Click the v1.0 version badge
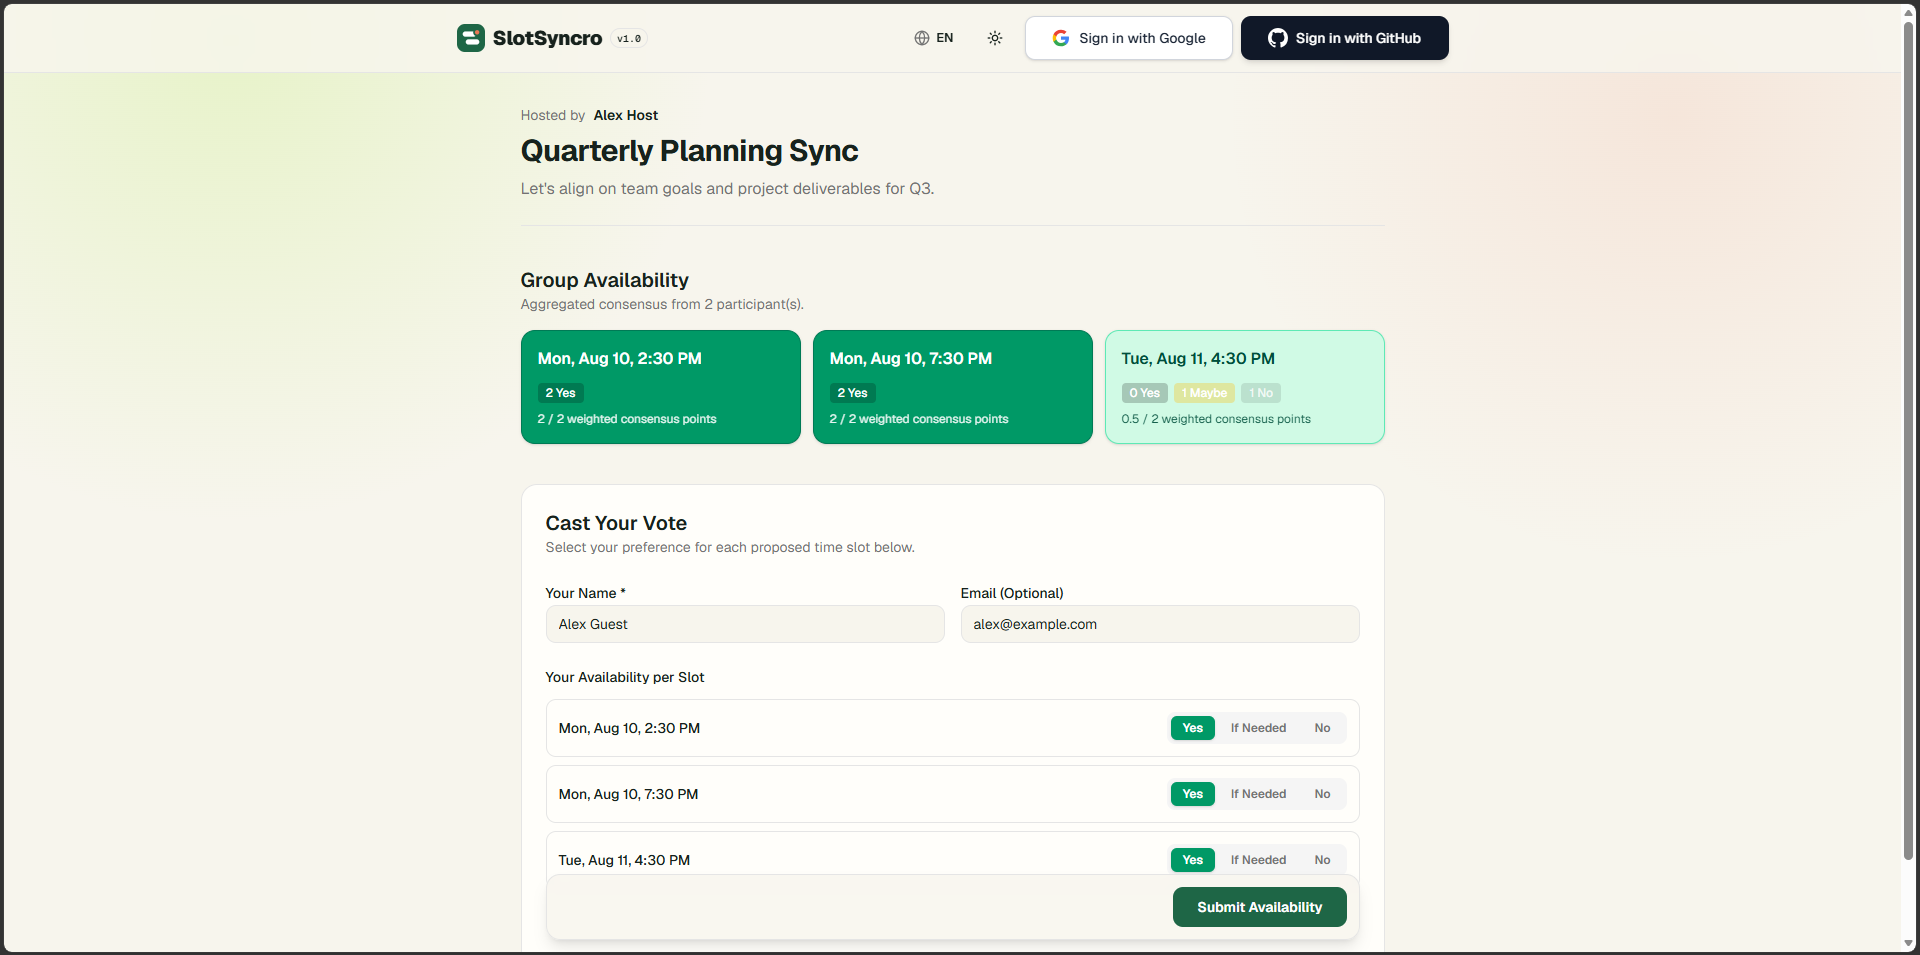Screen dimensions: 1920x955 coord(629,39)
